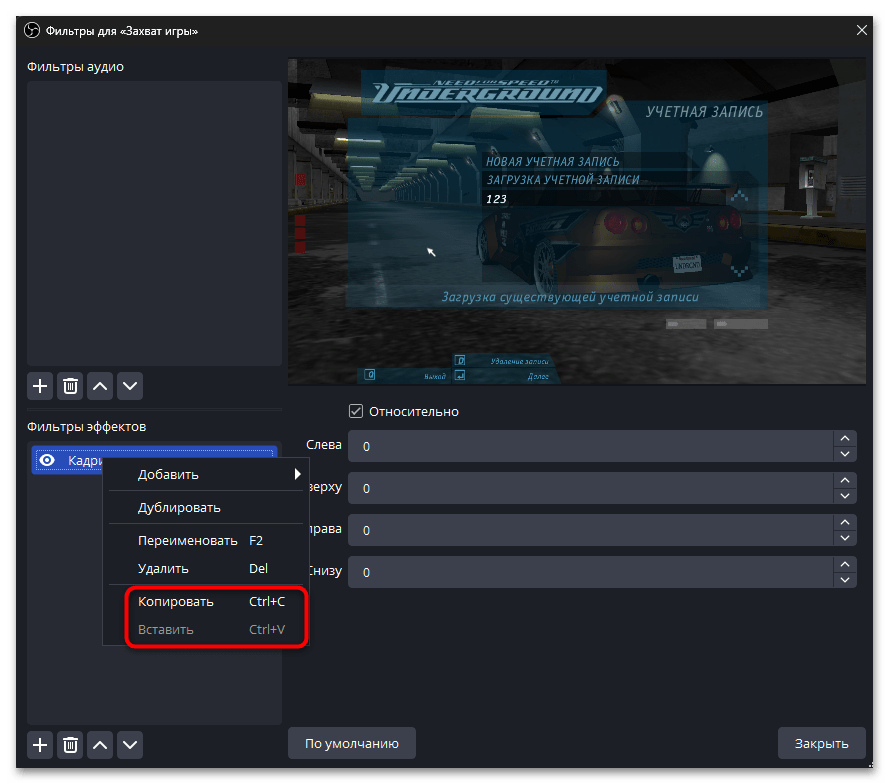Close the filters window with X
This screenshot has height=784, width=889.
[861, 30]
